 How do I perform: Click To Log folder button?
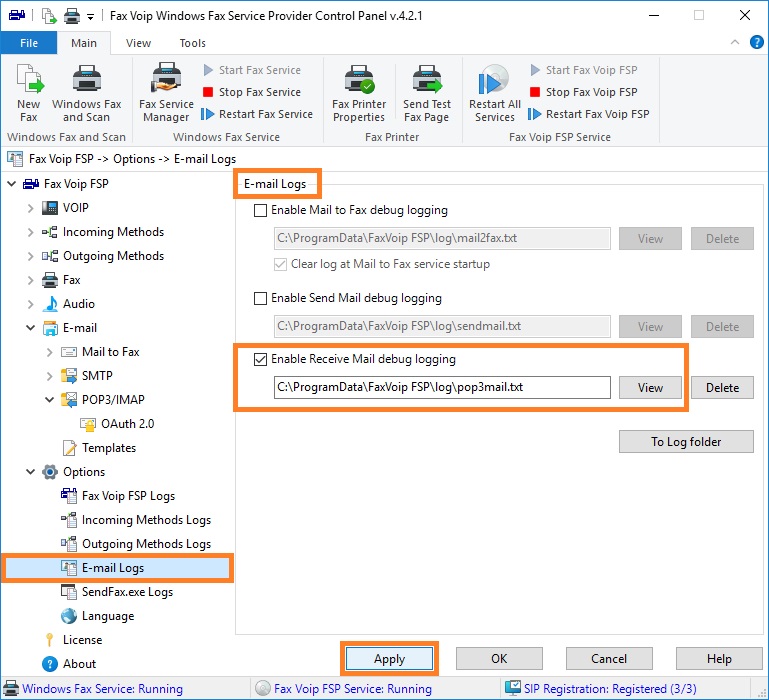[x=686, y=441]
